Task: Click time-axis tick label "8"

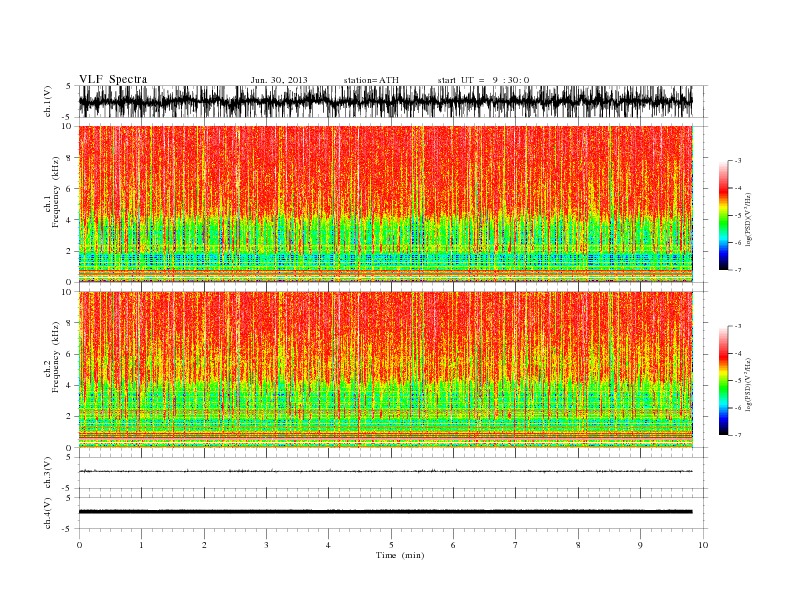Action: (578, 545)
